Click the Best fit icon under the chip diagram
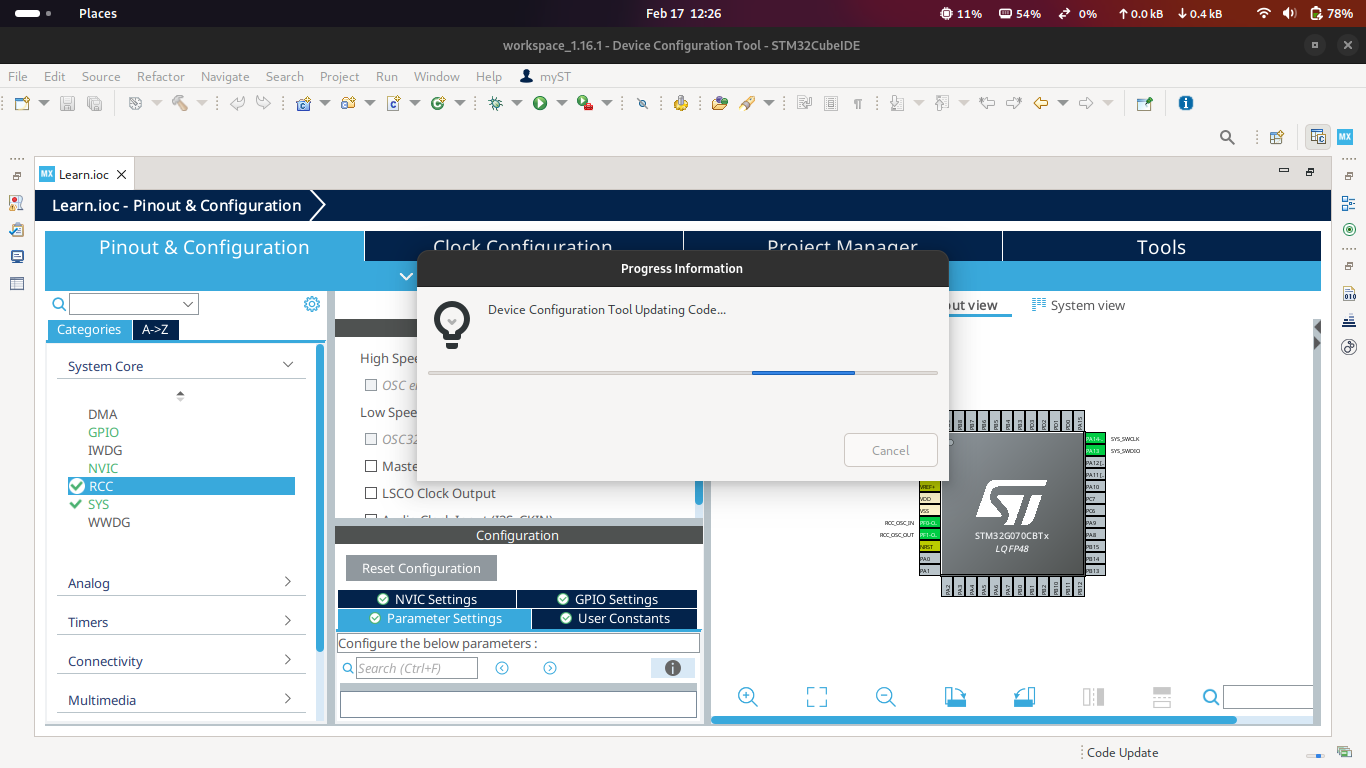Screen dimensions: 1366x768 [816, 696]
